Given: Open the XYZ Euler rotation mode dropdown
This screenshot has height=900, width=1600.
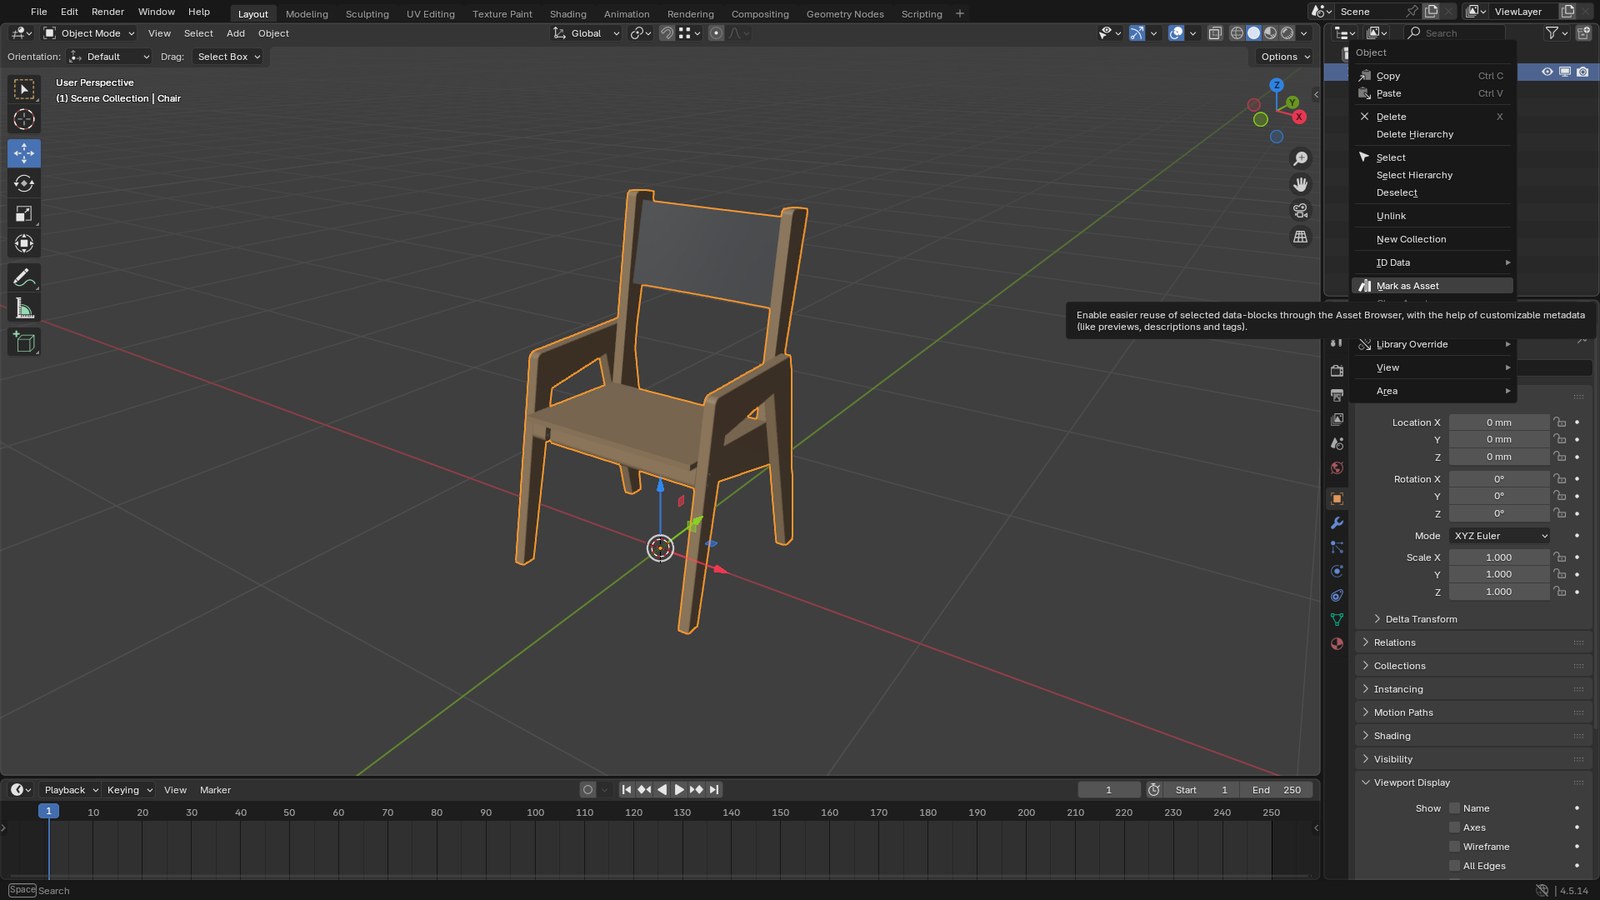Looking at the screenshot, I should click(x=1500, y=536).
